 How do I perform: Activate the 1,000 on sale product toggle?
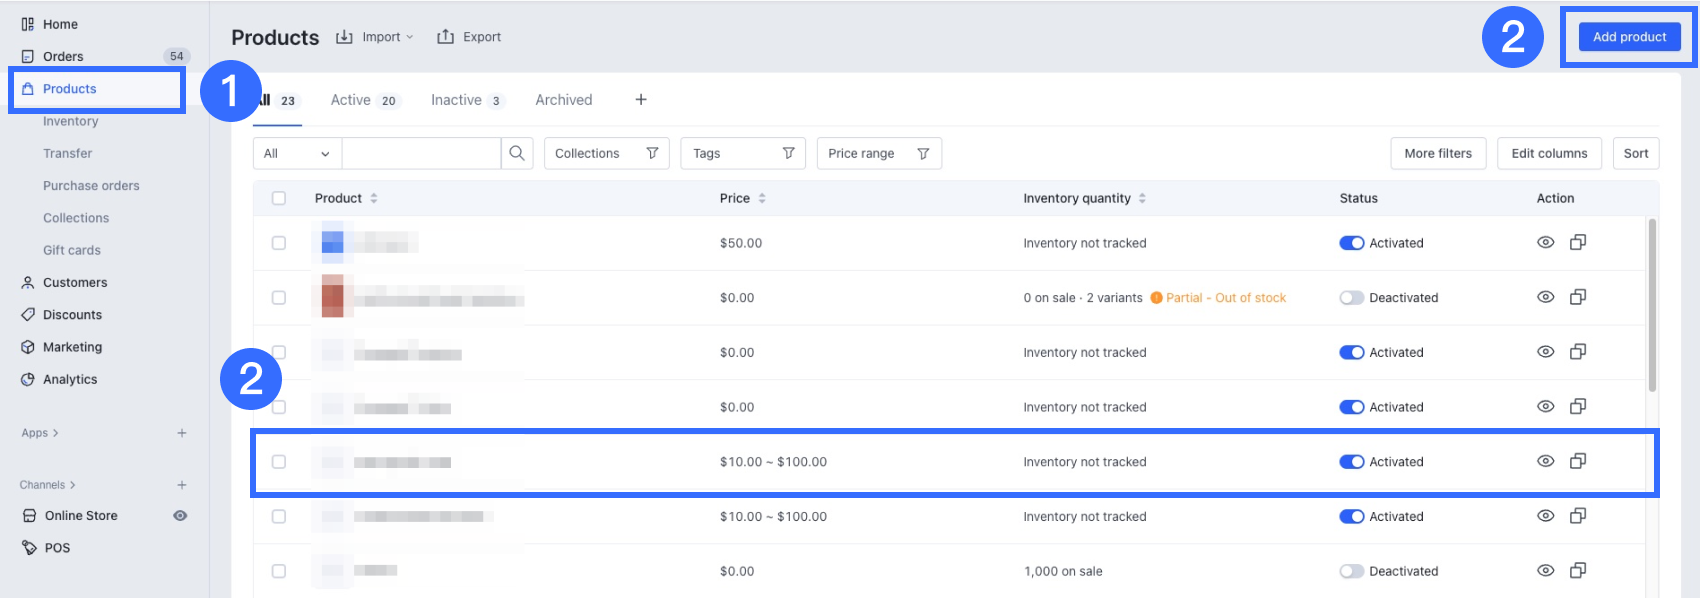pyautogui.click(x=1352, y=571)
